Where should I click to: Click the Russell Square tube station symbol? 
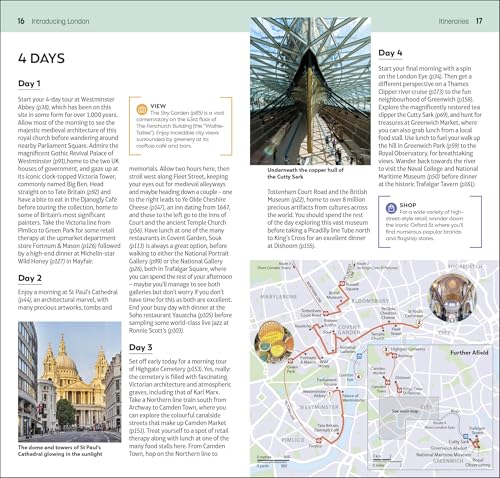[x=342, y=284]
